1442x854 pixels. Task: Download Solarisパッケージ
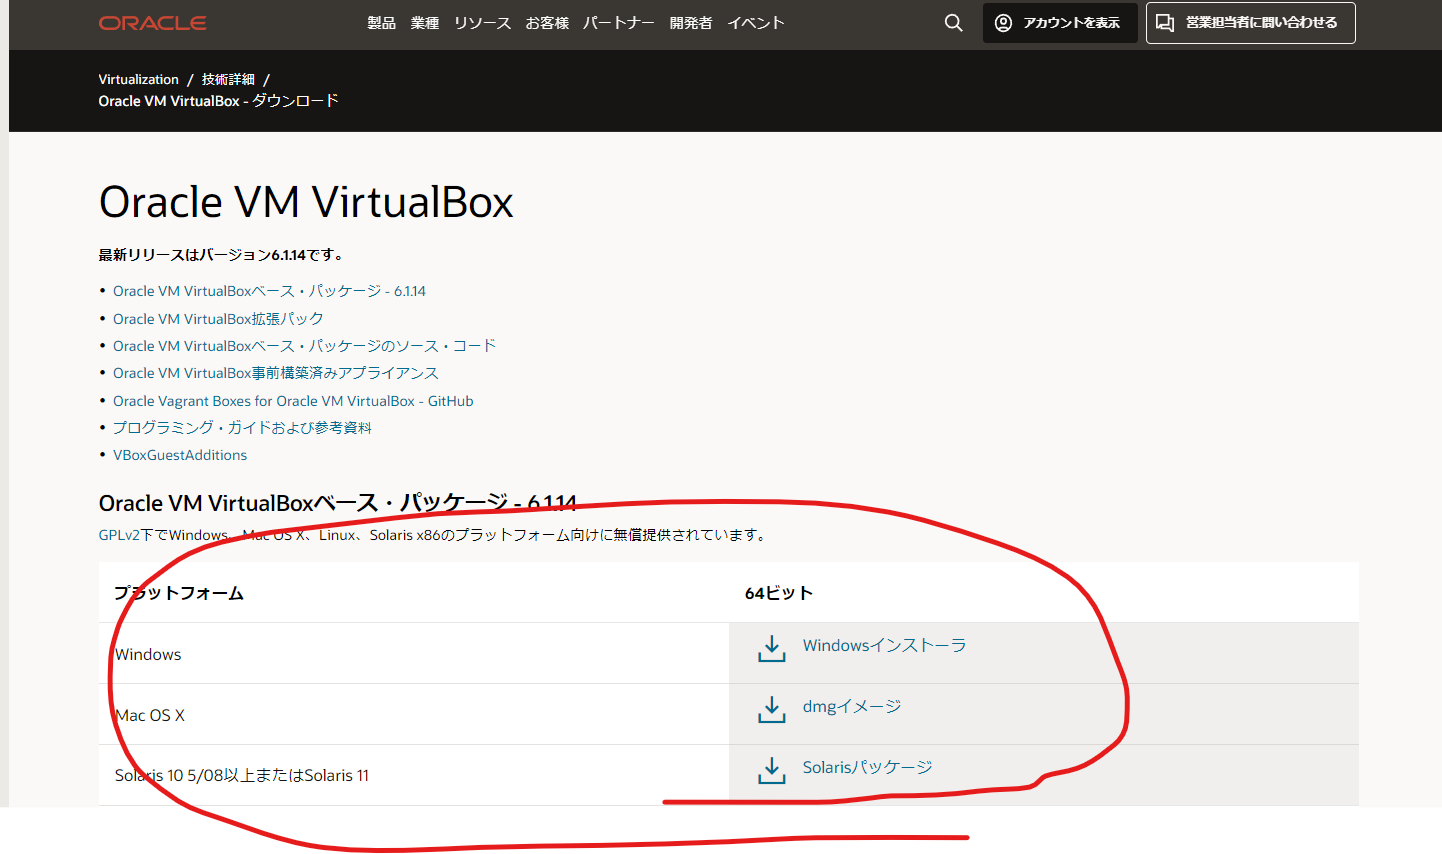pyautogui.click(x=867, y=768)
